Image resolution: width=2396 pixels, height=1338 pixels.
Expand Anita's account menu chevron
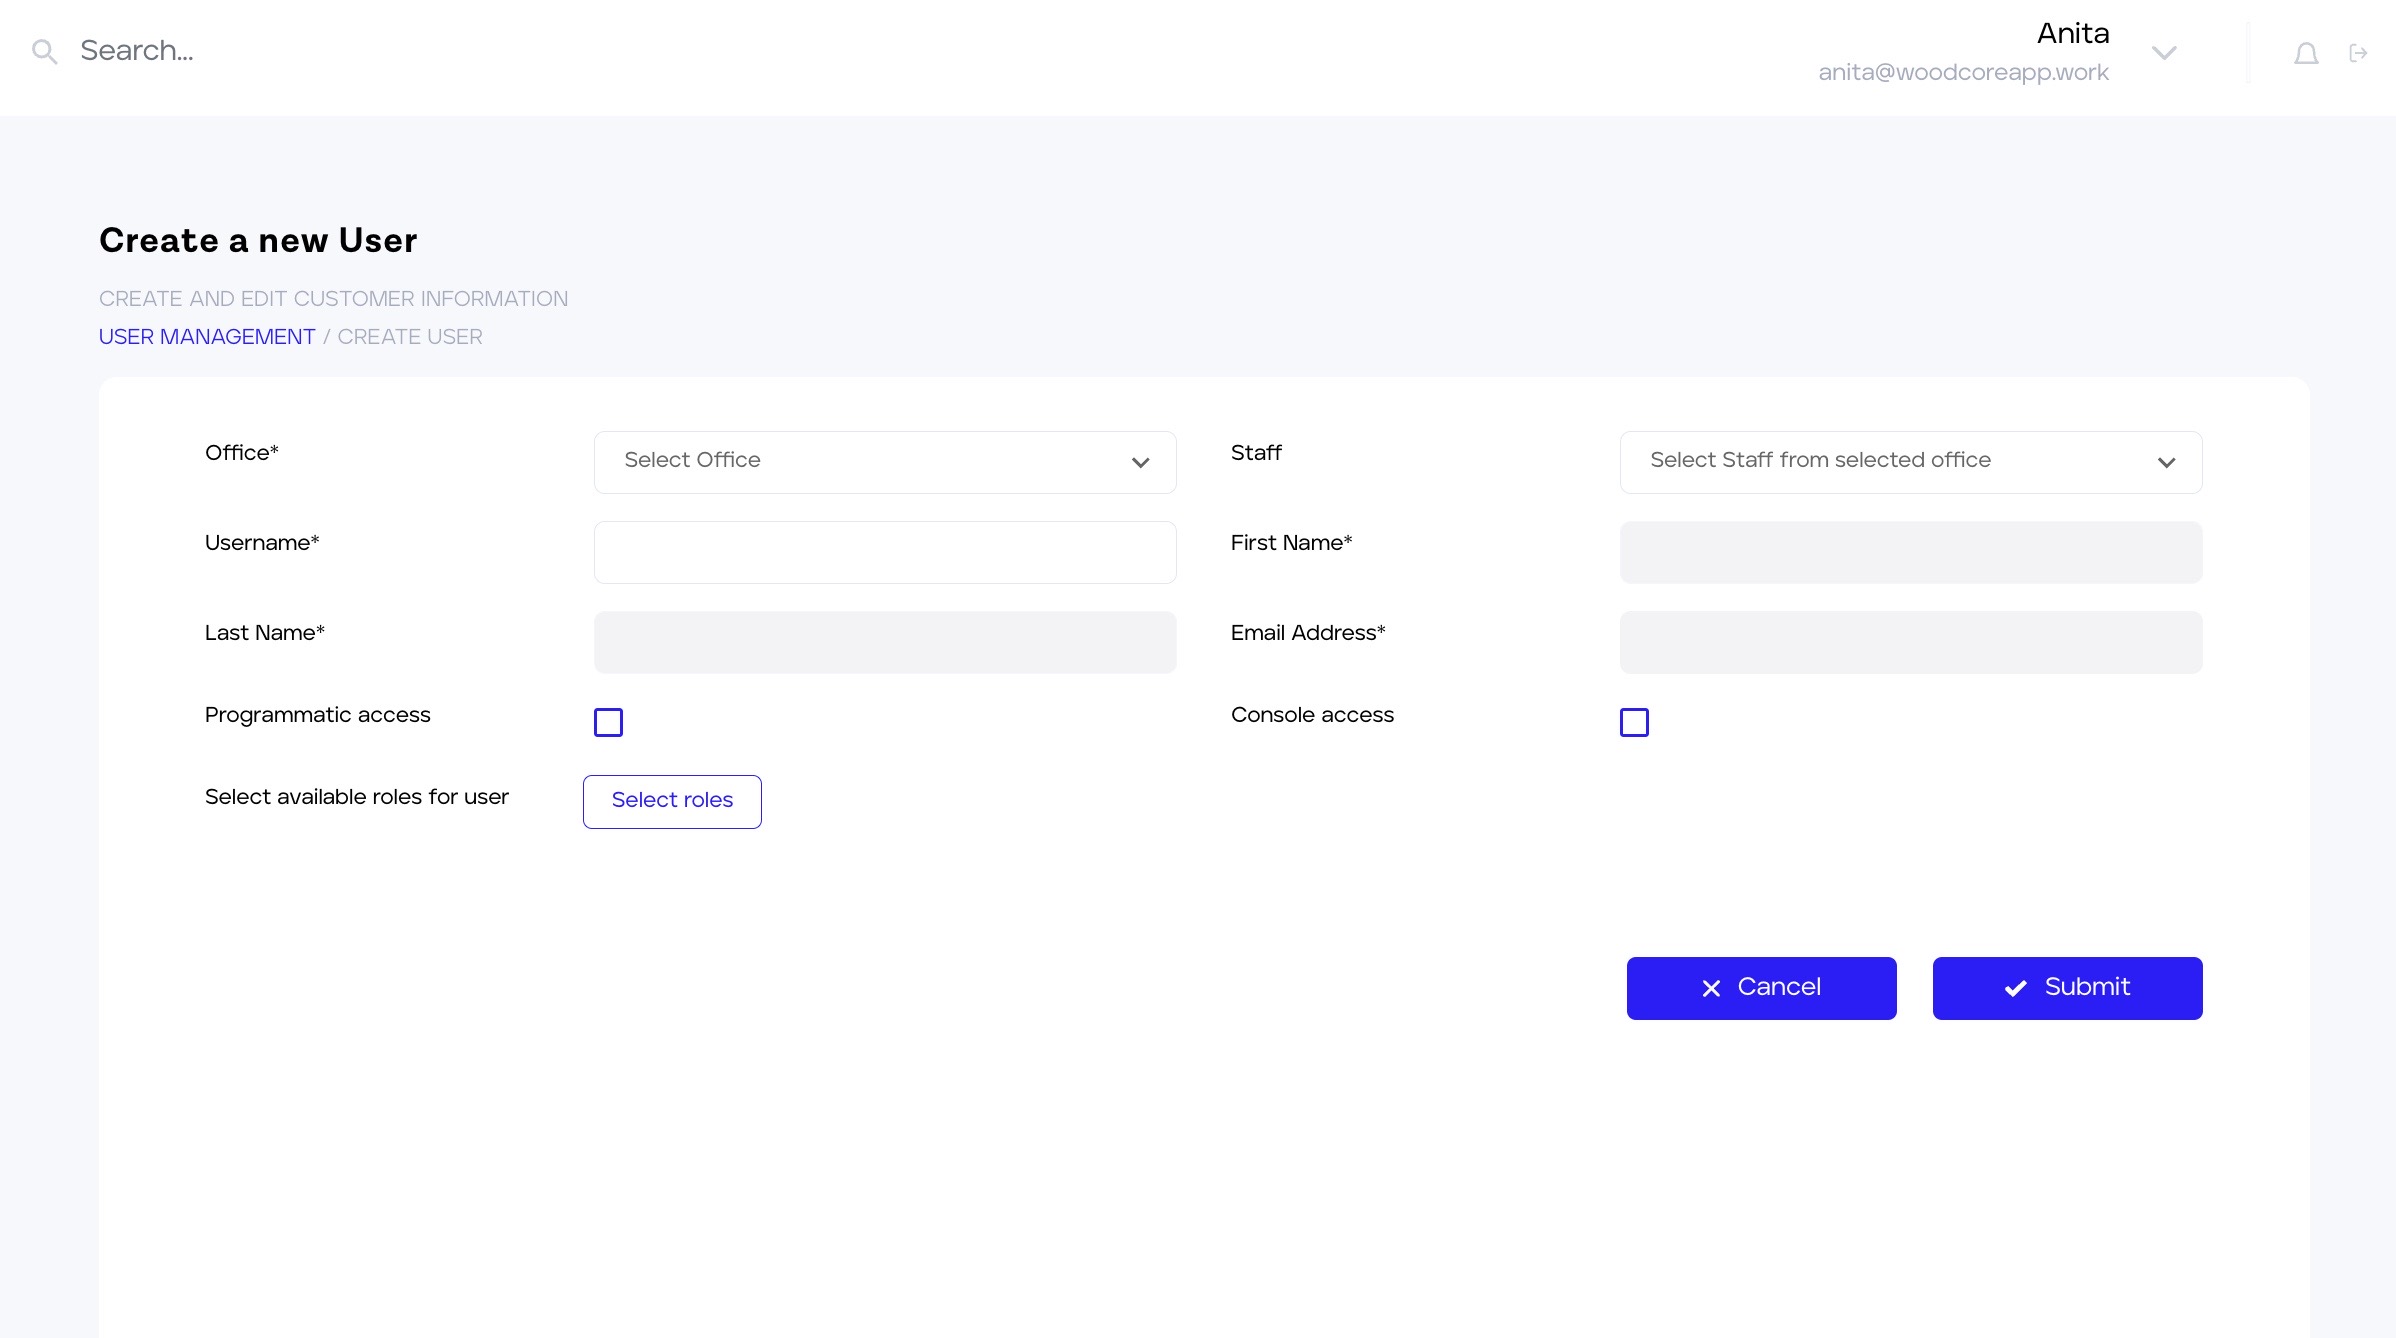pos(2164,53)
